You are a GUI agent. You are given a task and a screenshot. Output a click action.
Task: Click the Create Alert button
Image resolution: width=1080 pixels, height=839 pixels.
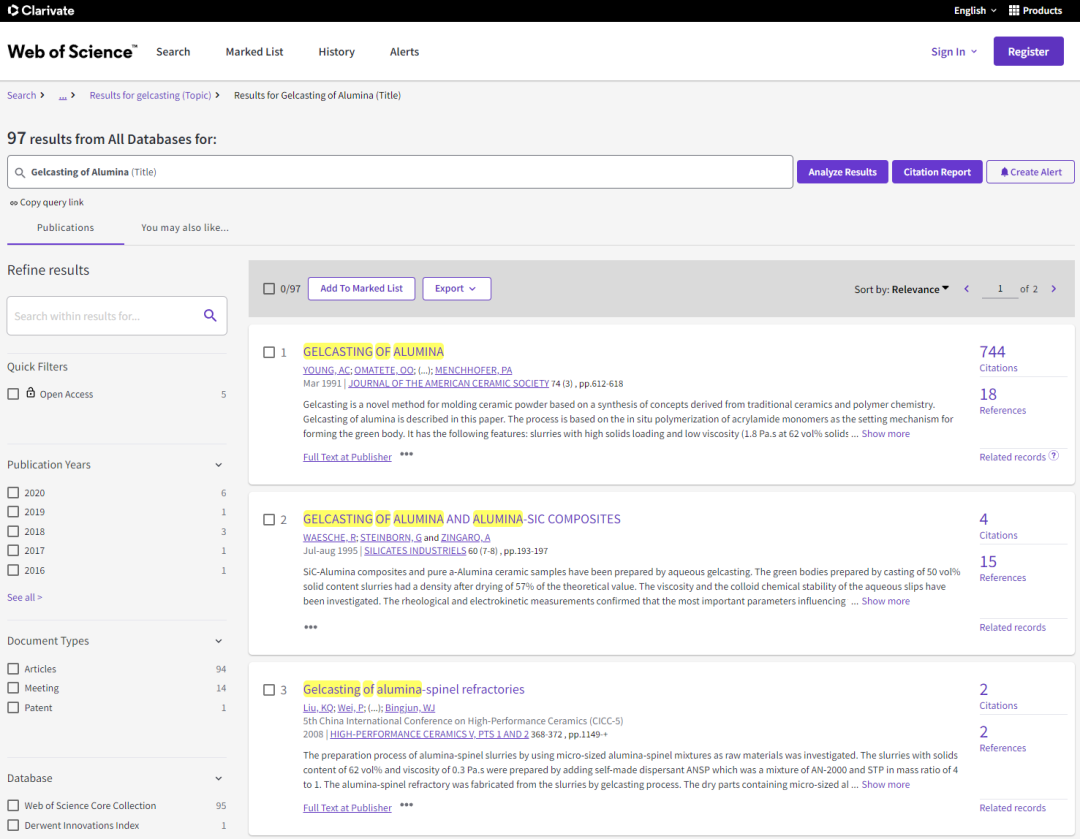(1030, 172)
